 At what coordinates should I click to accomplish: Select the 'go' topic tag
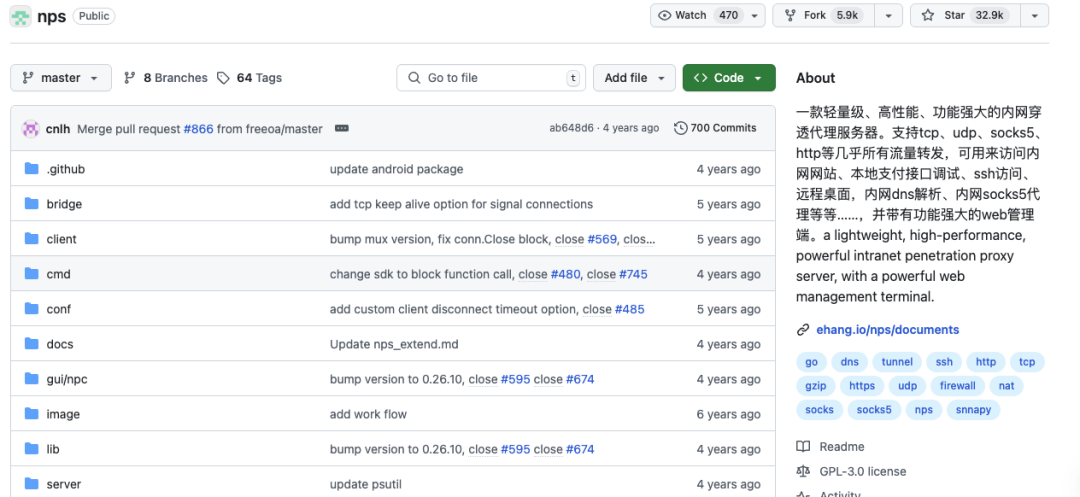(x=811, y=362)
